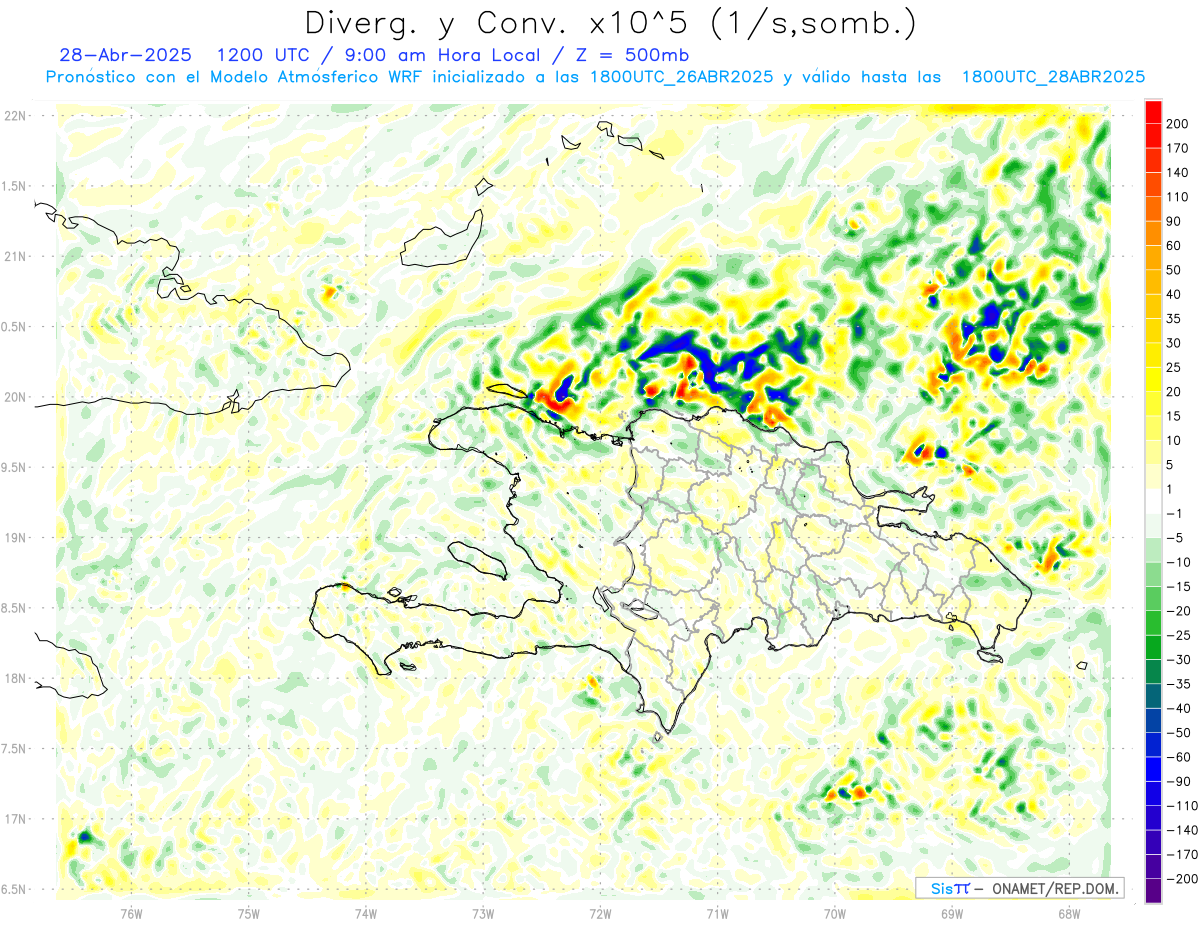Screen dimensions: 1200x927
Task: Click the colorbar value '35'
Action: coord(1175,319)
